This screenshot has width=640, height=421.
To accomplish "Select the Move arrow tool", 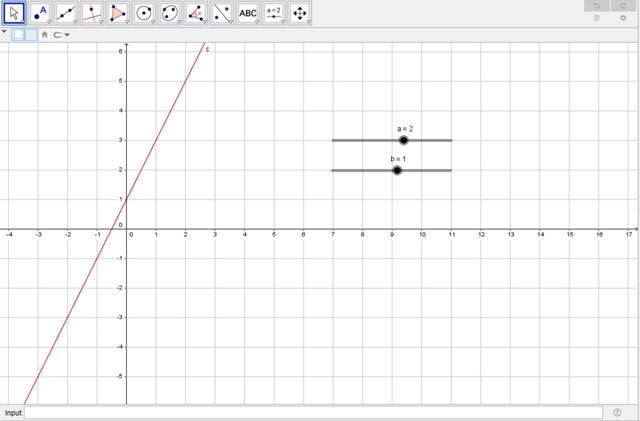I will (x=14, y=13).
